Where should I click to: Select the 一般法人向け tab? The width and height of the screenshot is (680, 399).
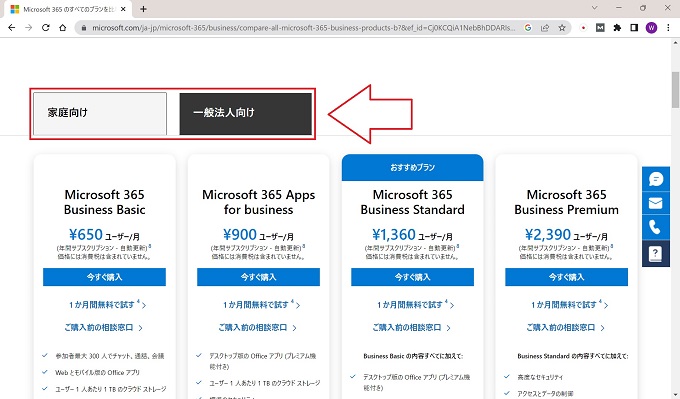click(245, 113)
